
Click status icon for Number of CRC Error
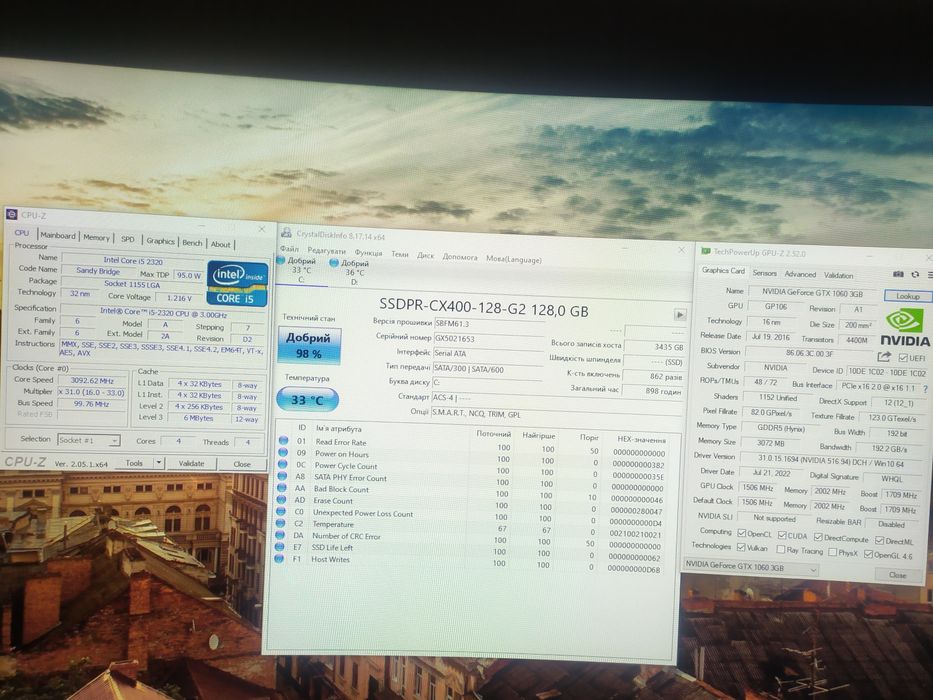tap(280, 535)
